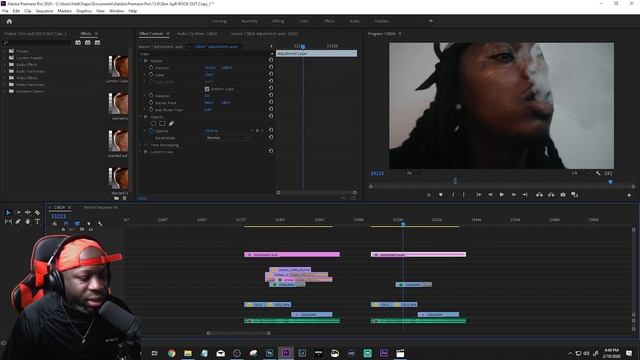Expand Presets folder in Effects panel

tap(5, 51)
